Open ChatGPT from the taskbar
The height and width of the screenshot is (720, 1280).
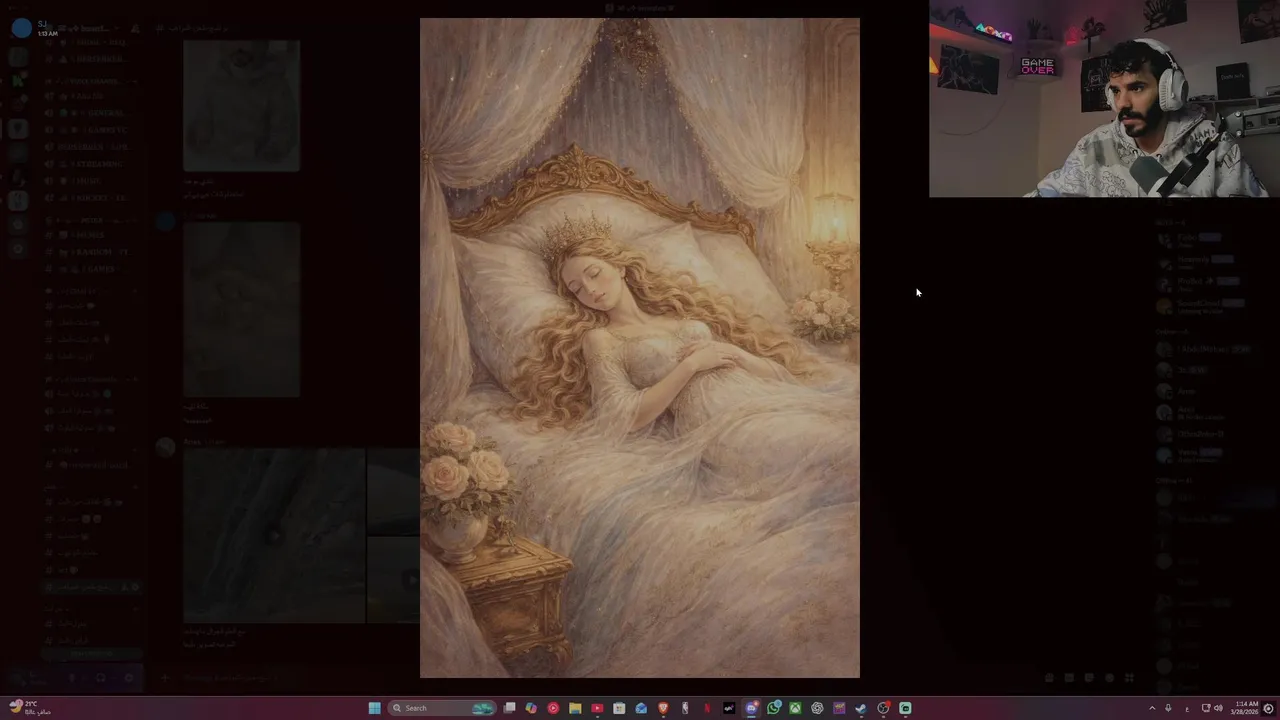click(x=817, y=708)
